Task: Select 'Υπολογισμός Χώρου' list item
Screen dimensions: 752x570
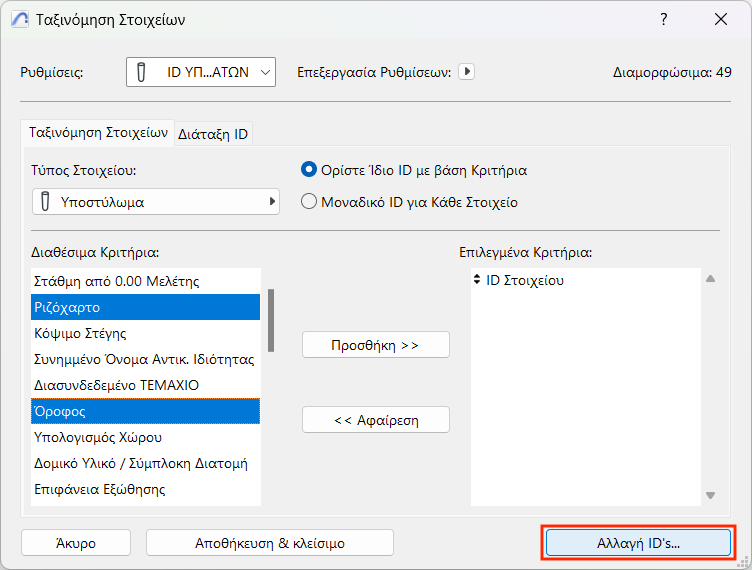Action: (x=98, y=437)
